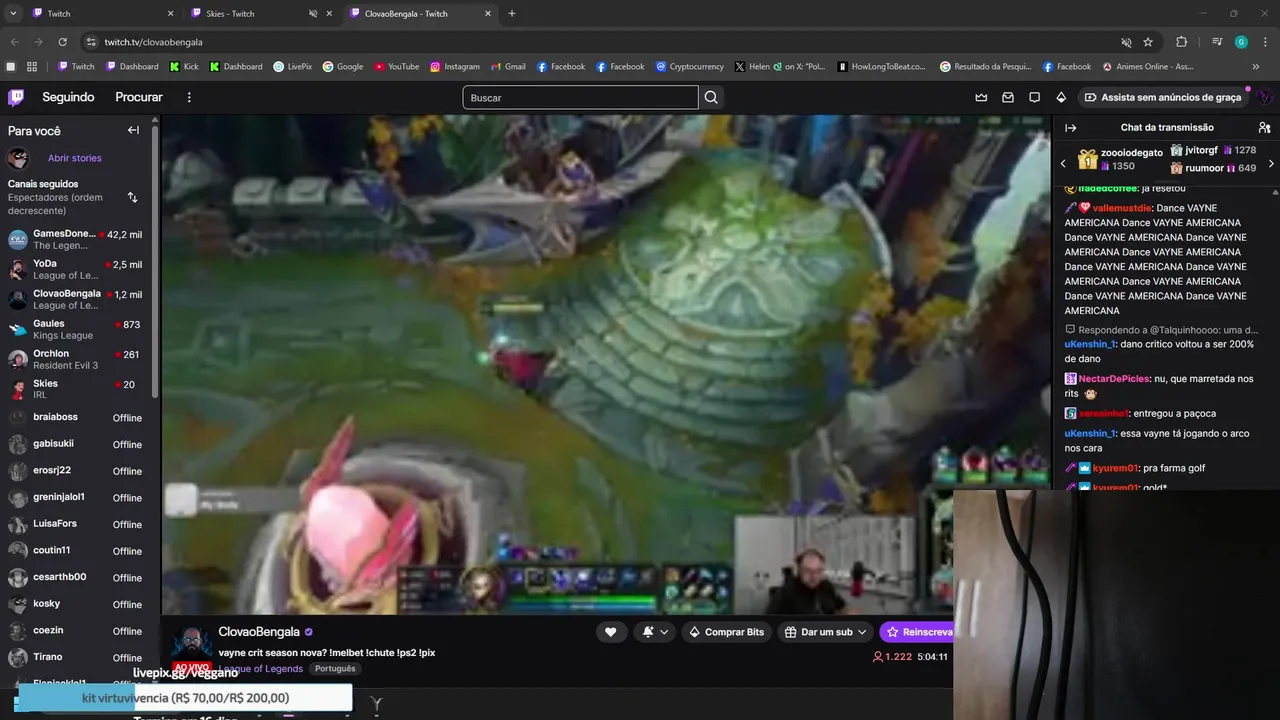Screen dimensions: 1280x720
Task: Bookmark this page with the star
Action: (1148, 42)
